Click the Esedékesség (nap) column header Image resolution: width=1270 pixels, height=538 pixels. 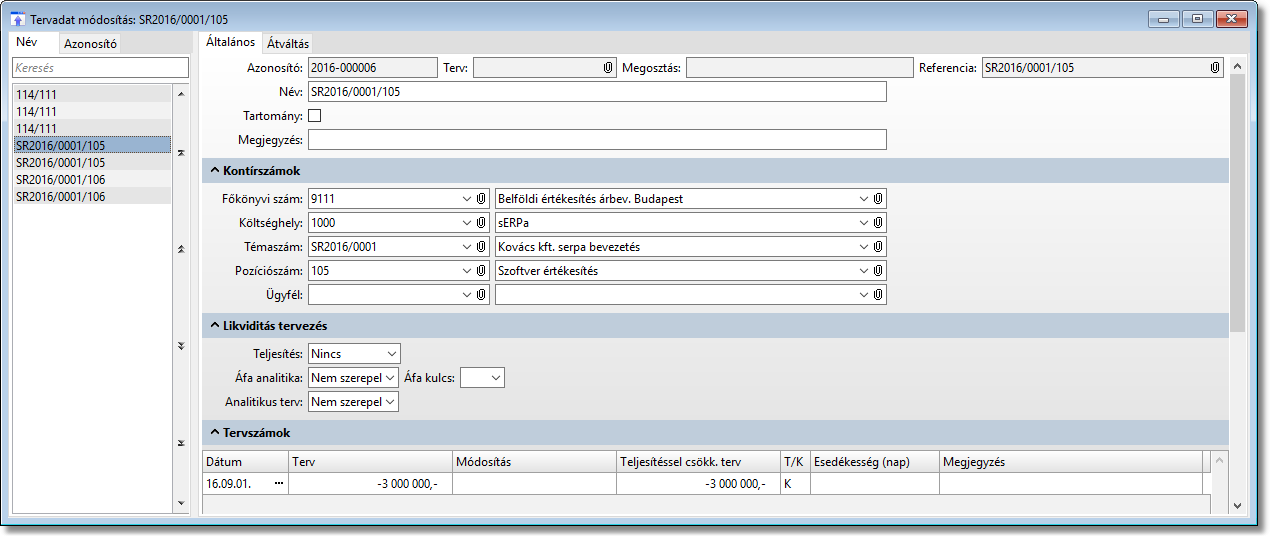click(874, 461)
